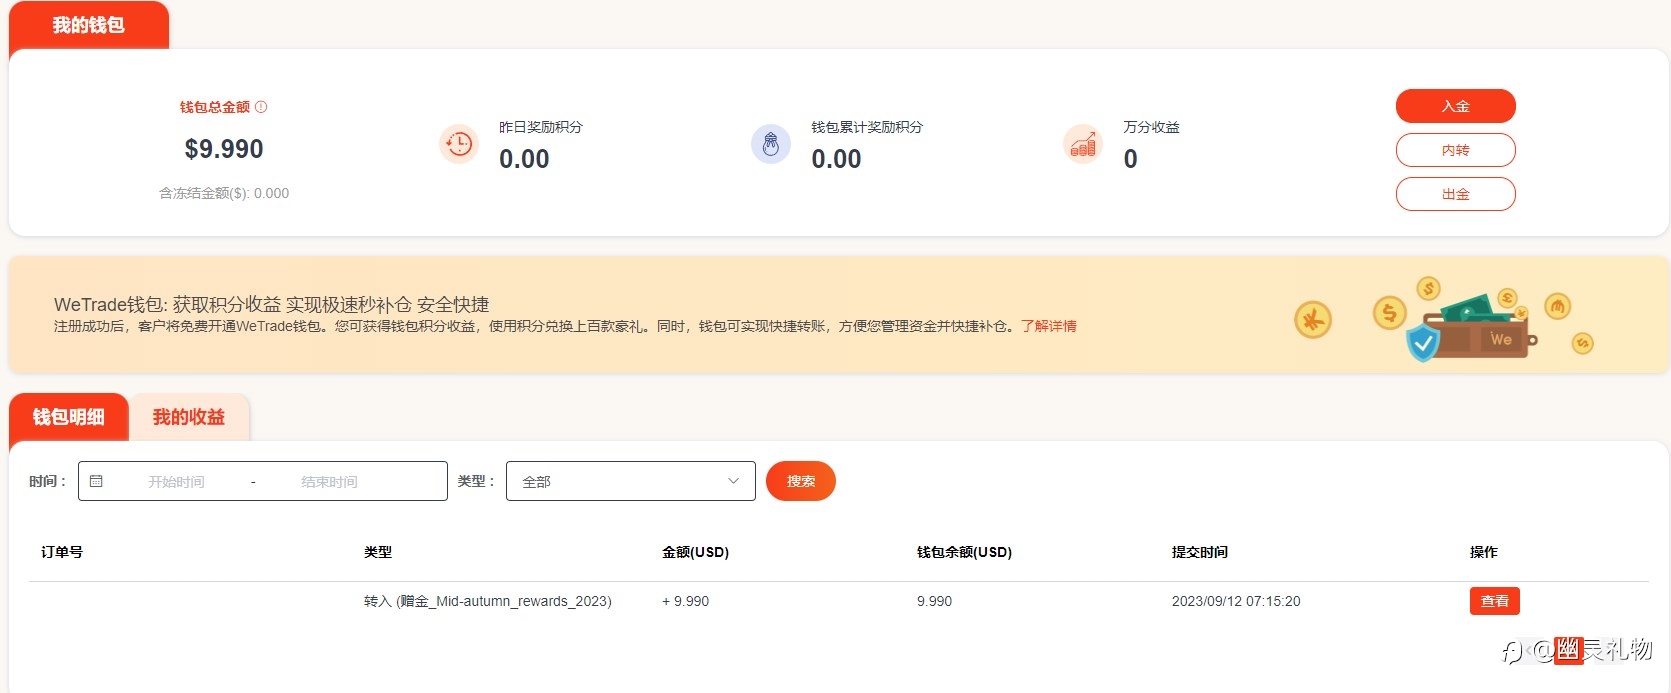Click the 搜索 search button

[801, 481]
